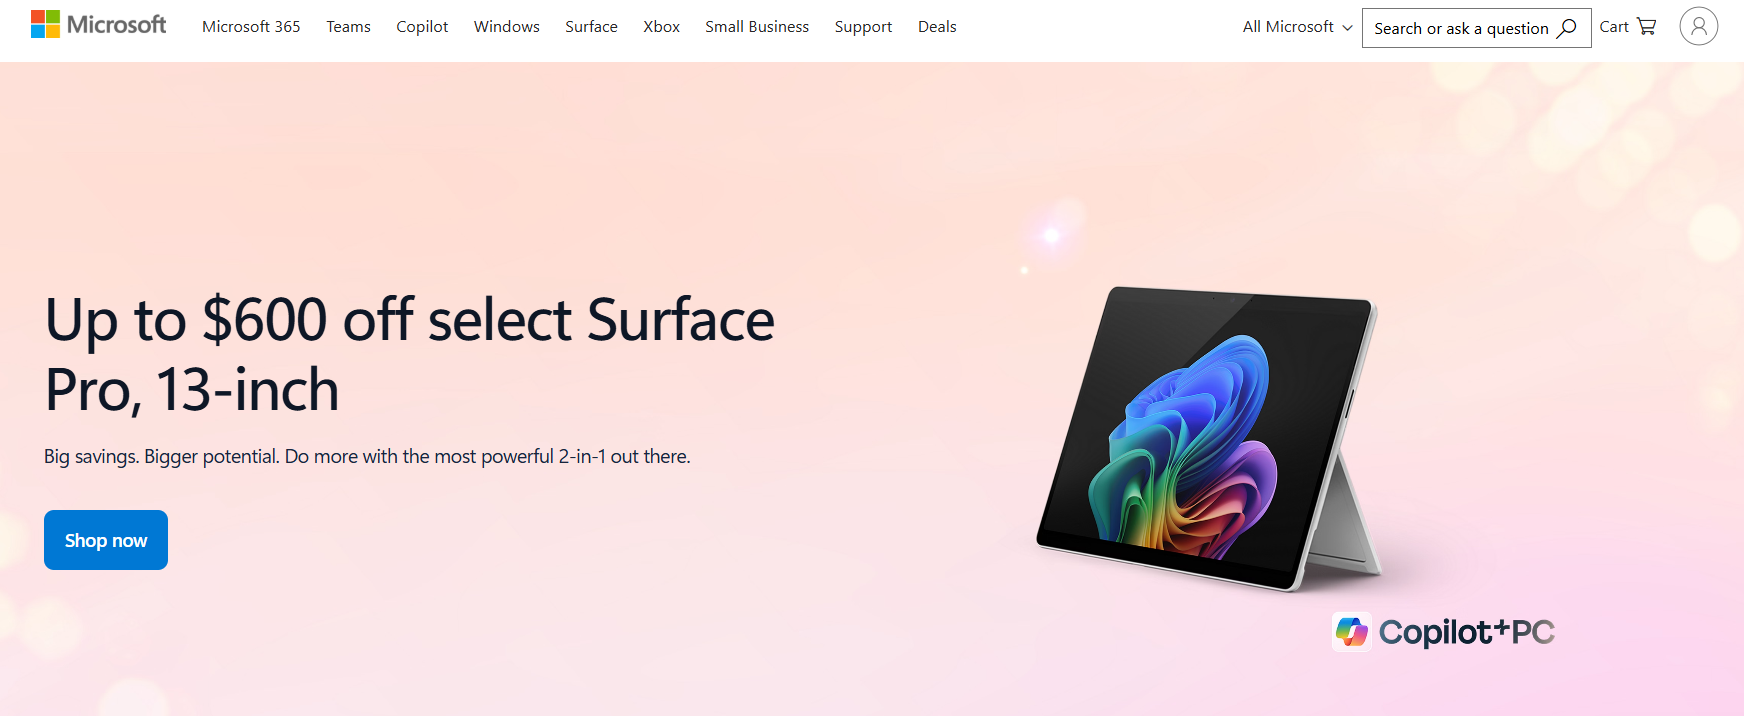Click the account profile avatar icon
This screenshot has height=716, width=1744.
pos(1698,26)
